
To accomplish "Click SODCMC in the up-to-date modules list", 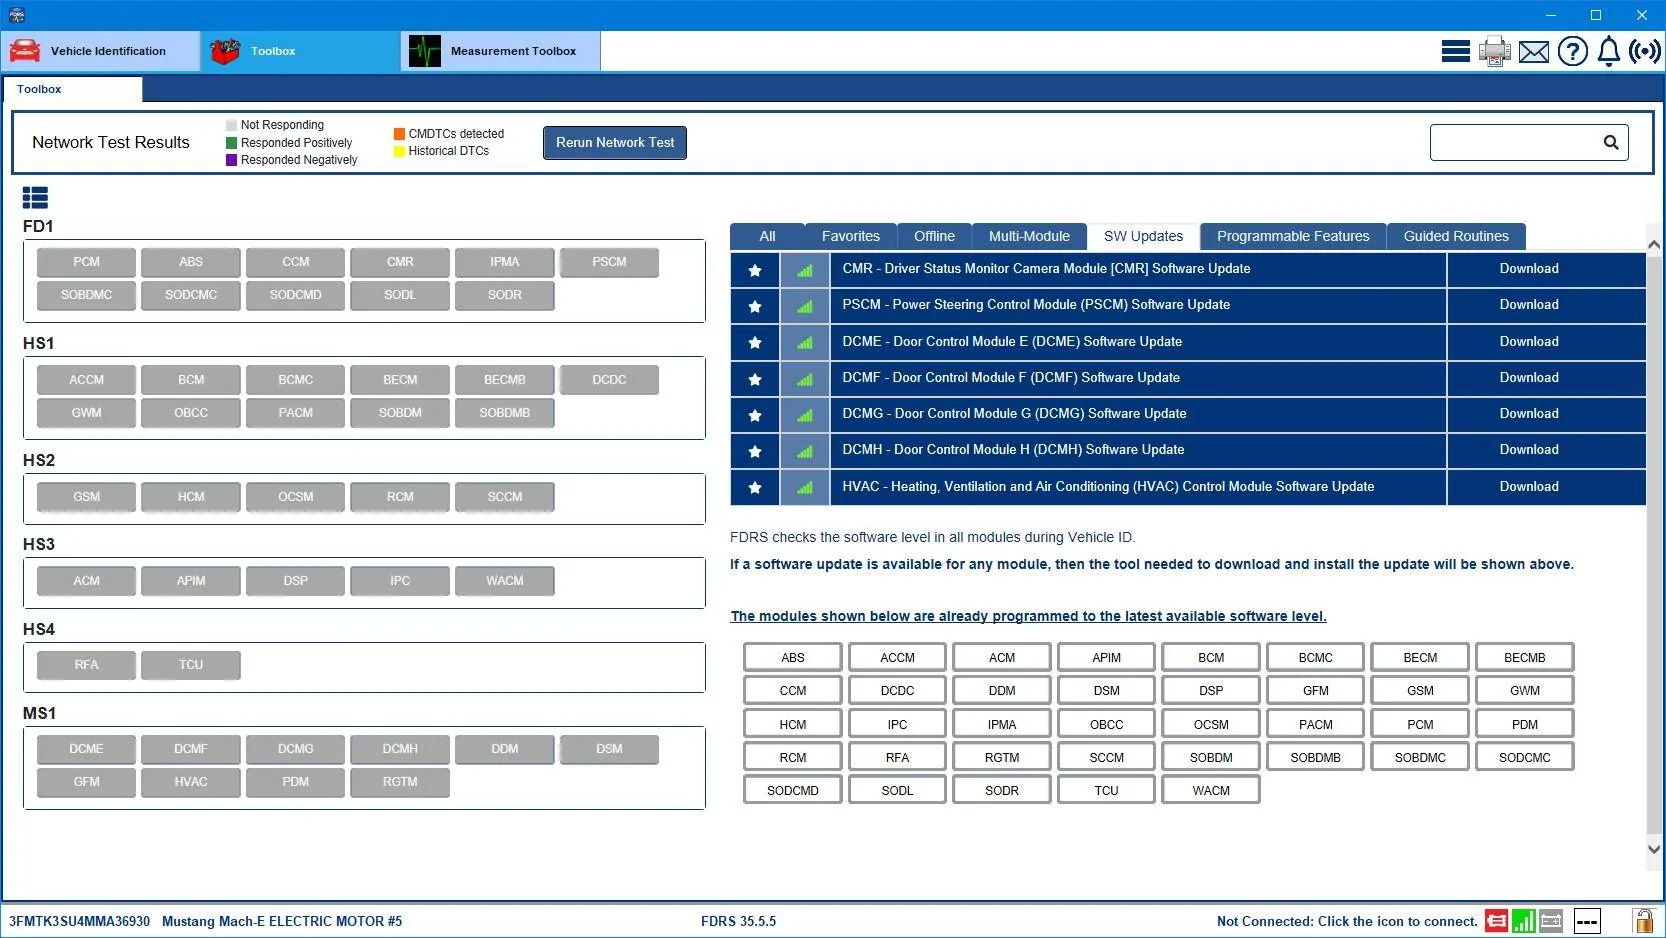I will [x=1525, y=758].
